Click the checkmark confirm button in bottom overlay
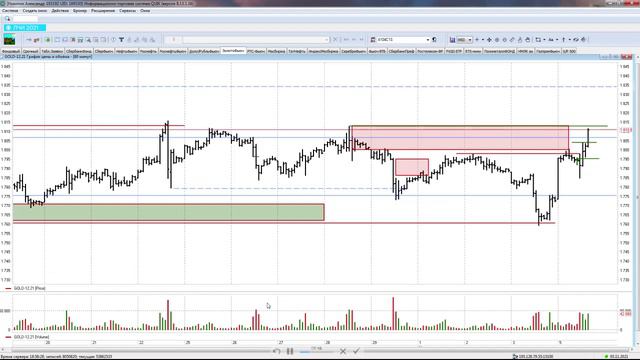Screen dimensions: 640x360 [x=356, y=351]
